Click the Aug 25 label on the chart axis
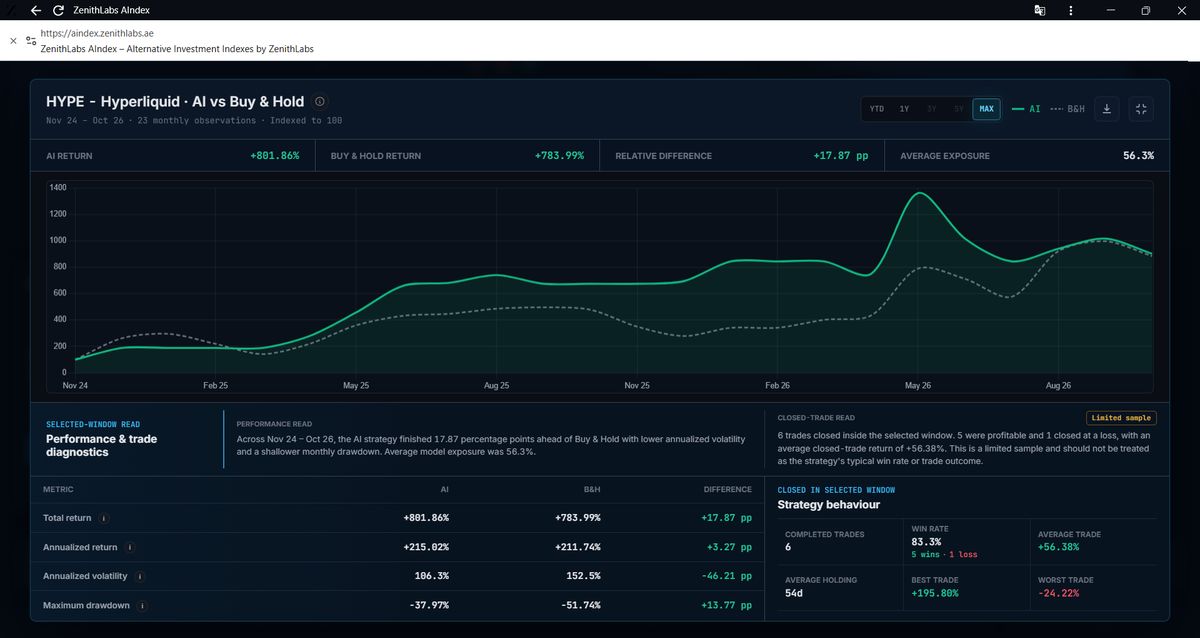The image size is (1200, 638). 497,385
